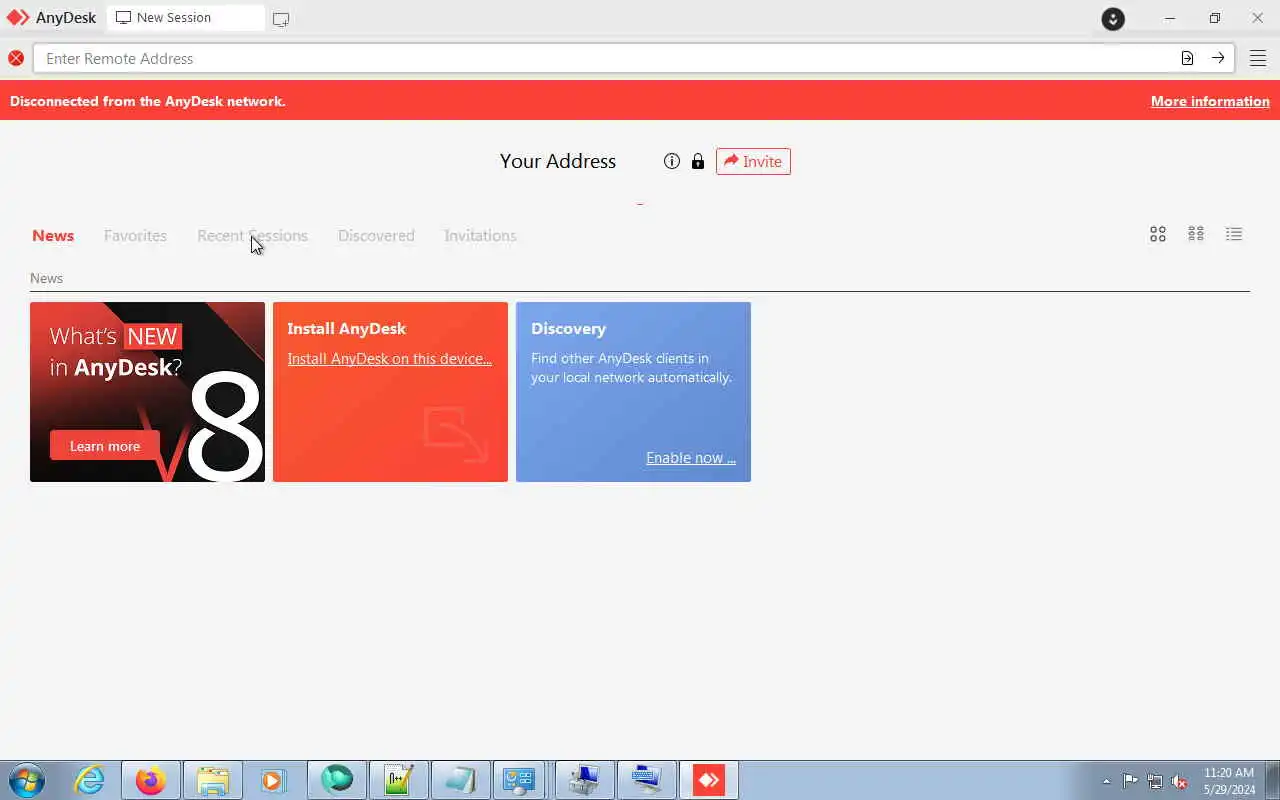
Task: Click the red disconnected status icon
Action: 16,58
